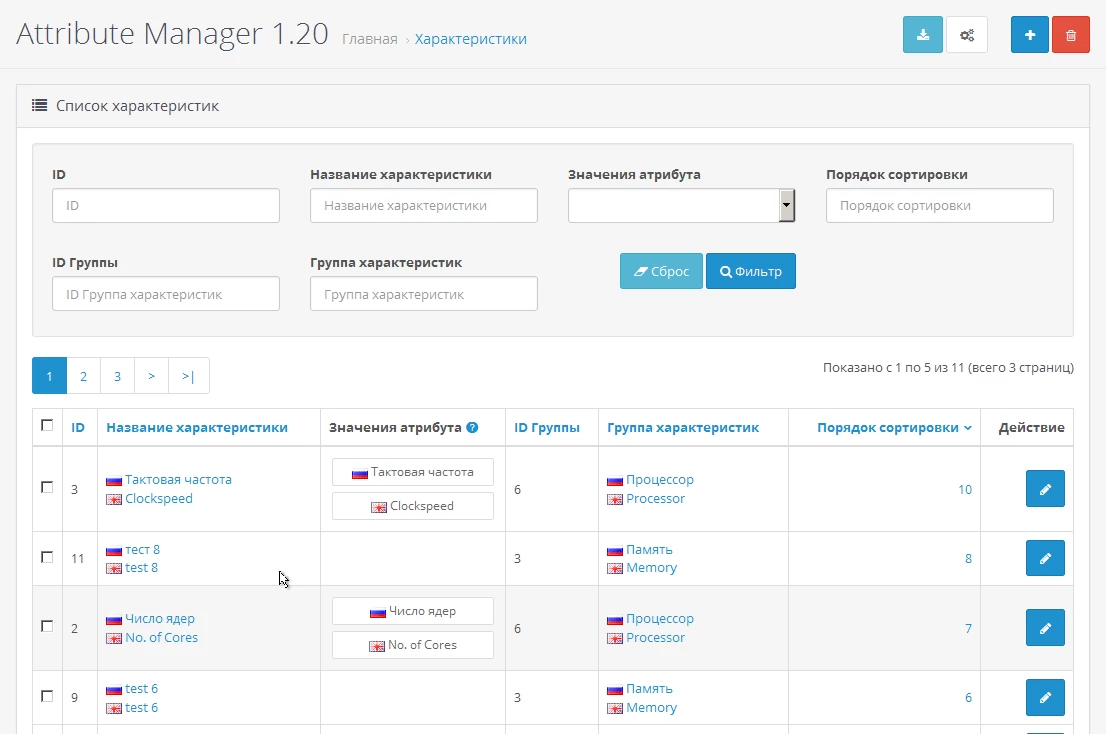The height and width of the screenshot is (734, 1106).
Task: Sort the table by ID column
Action: pyautogui.click(x=78, y=427)
